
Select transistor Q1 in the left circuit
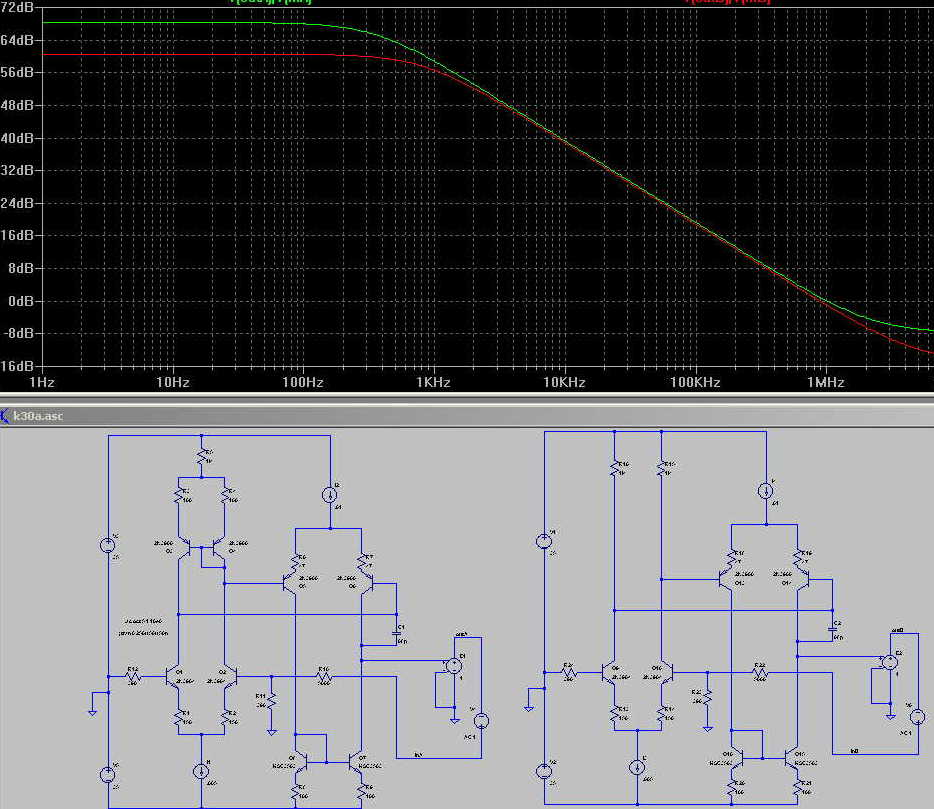(174, 677)
